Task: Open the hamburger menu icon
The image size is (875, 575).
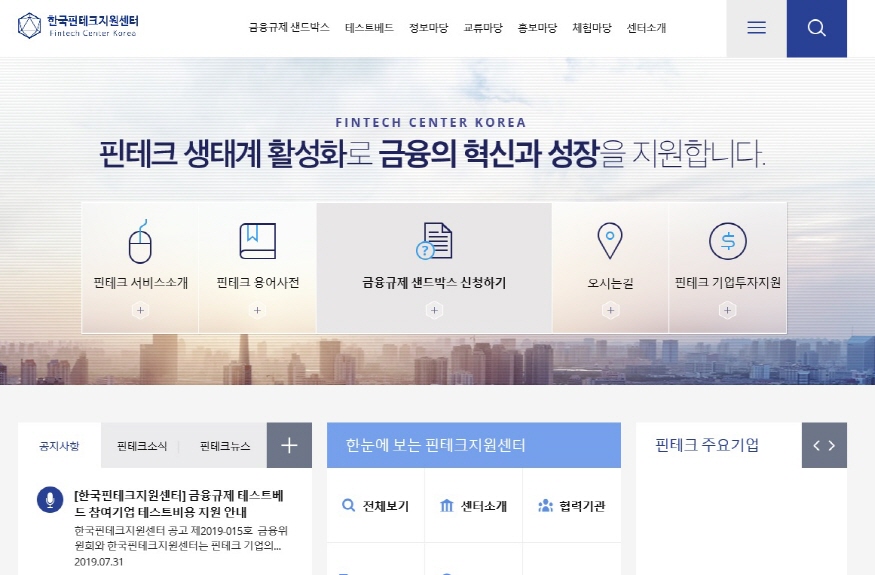Action: (x=756, y=28)
